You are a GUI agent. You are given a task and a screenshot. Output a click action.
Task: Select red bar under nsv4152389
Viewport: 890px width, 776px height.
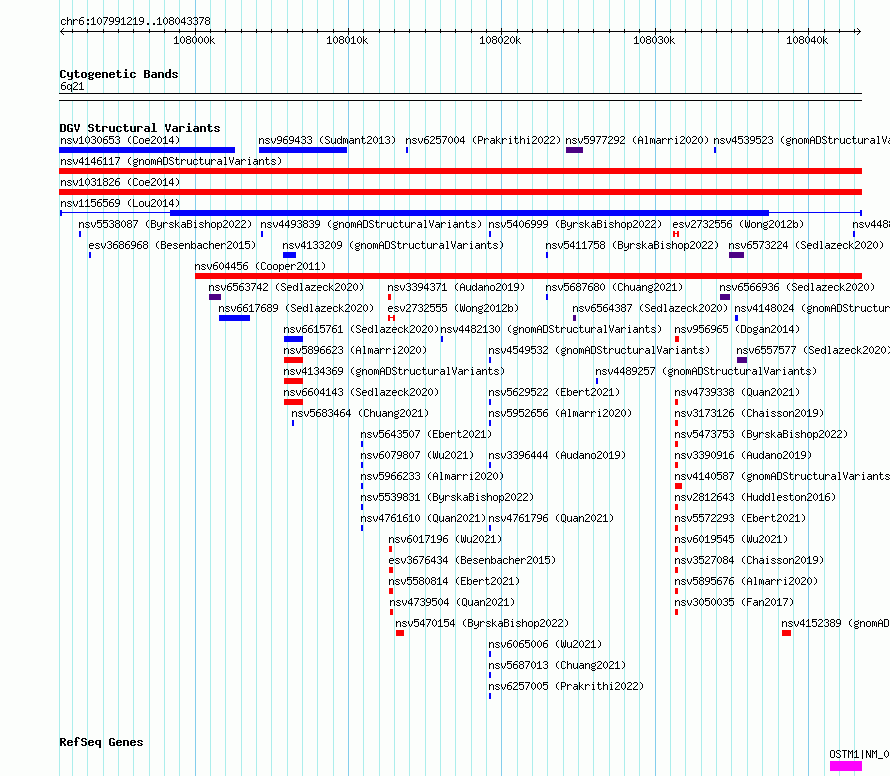[786, 633]
